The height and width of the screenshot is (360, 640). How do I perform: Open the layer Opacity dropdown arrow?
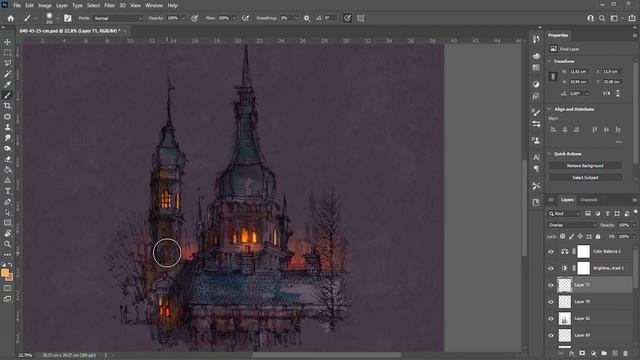pos(633,225)
